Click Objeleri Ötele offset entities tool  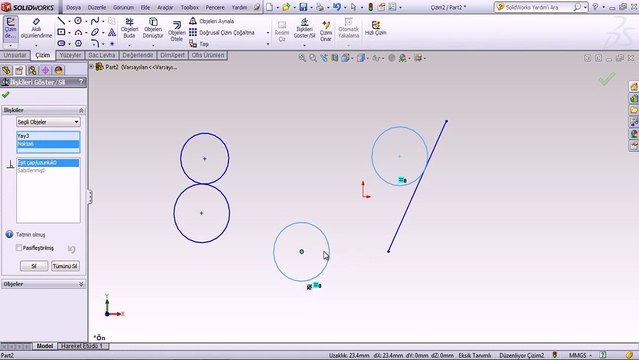click(x=176, y=31)
